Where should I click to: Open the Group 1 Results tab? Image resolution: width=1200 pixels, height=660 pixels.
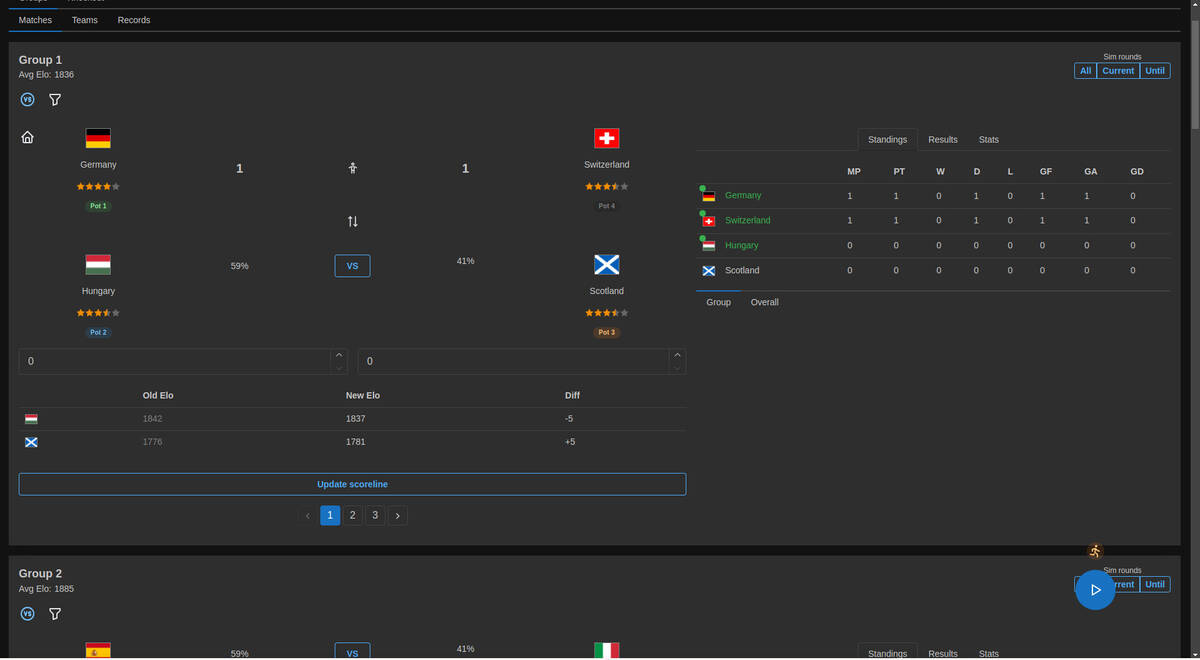pos(943,140)
